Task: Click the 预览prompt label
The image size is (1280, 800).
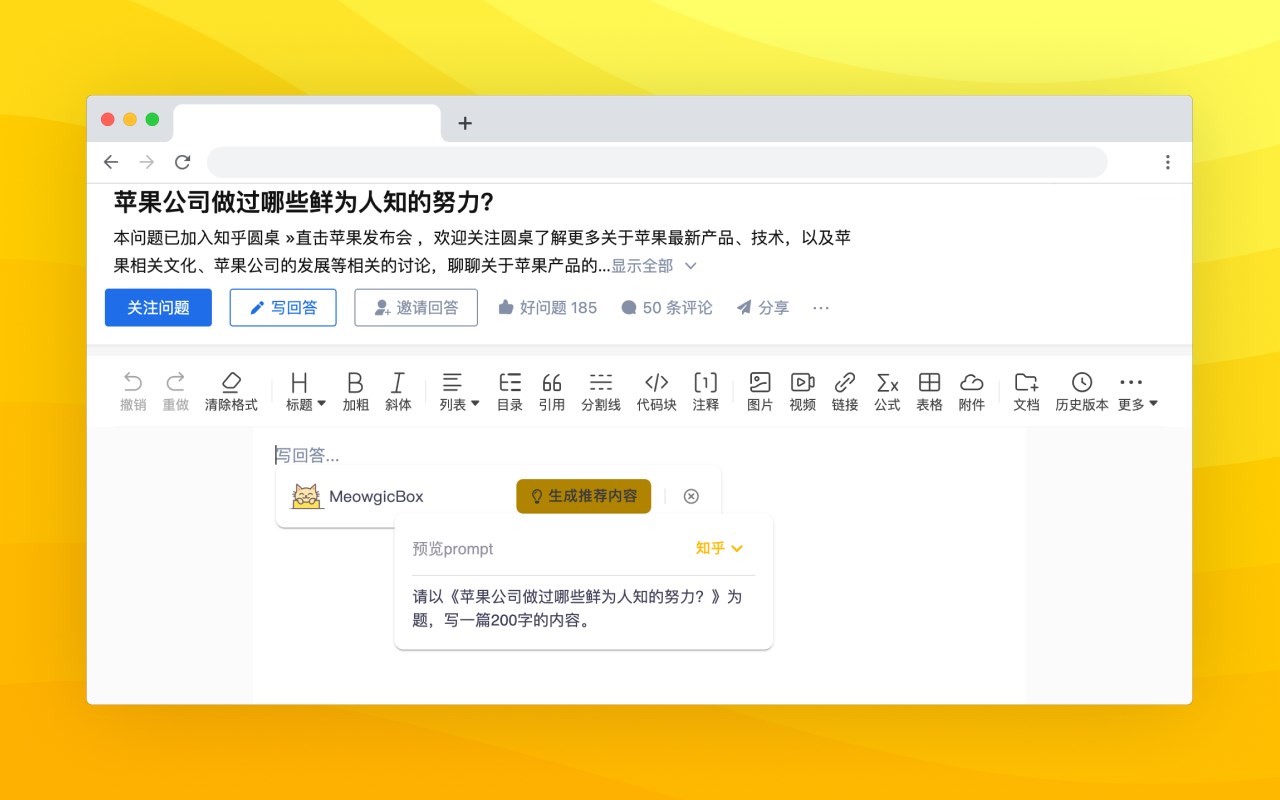Action: [x=453, y=549]
